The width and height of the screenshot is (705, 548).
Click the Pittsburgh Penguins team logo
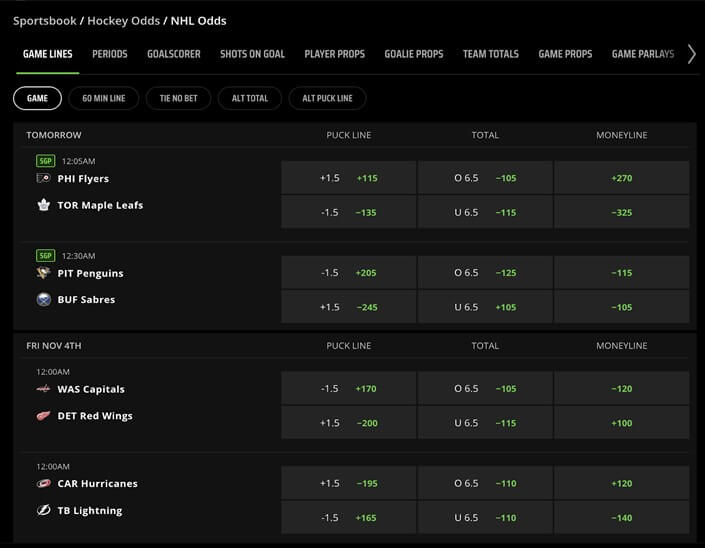tap(43, 273)
